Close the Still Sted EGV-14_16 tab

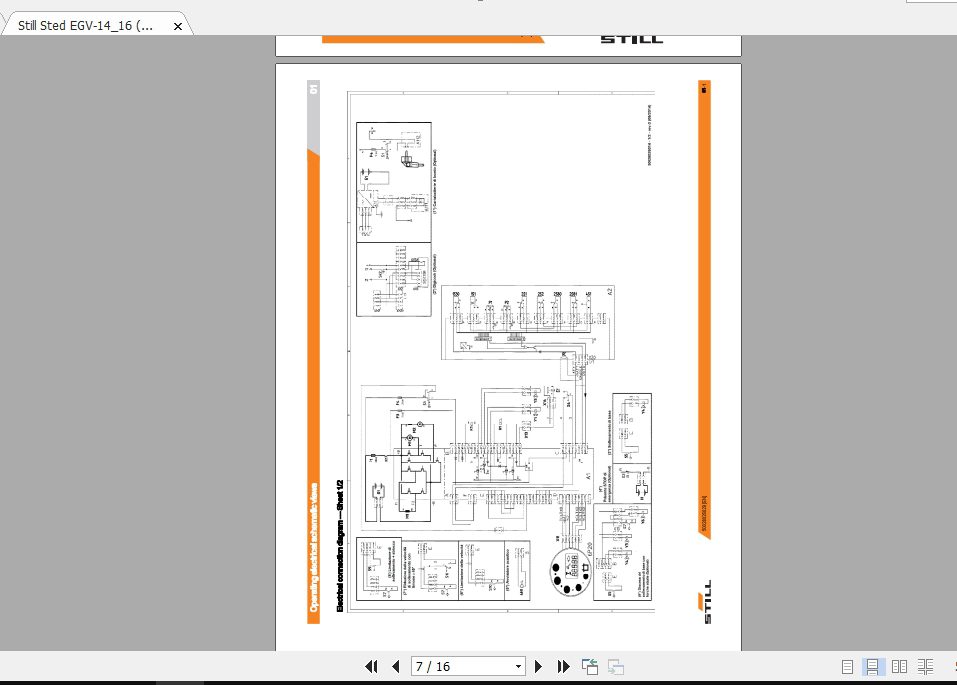(178, 26)
